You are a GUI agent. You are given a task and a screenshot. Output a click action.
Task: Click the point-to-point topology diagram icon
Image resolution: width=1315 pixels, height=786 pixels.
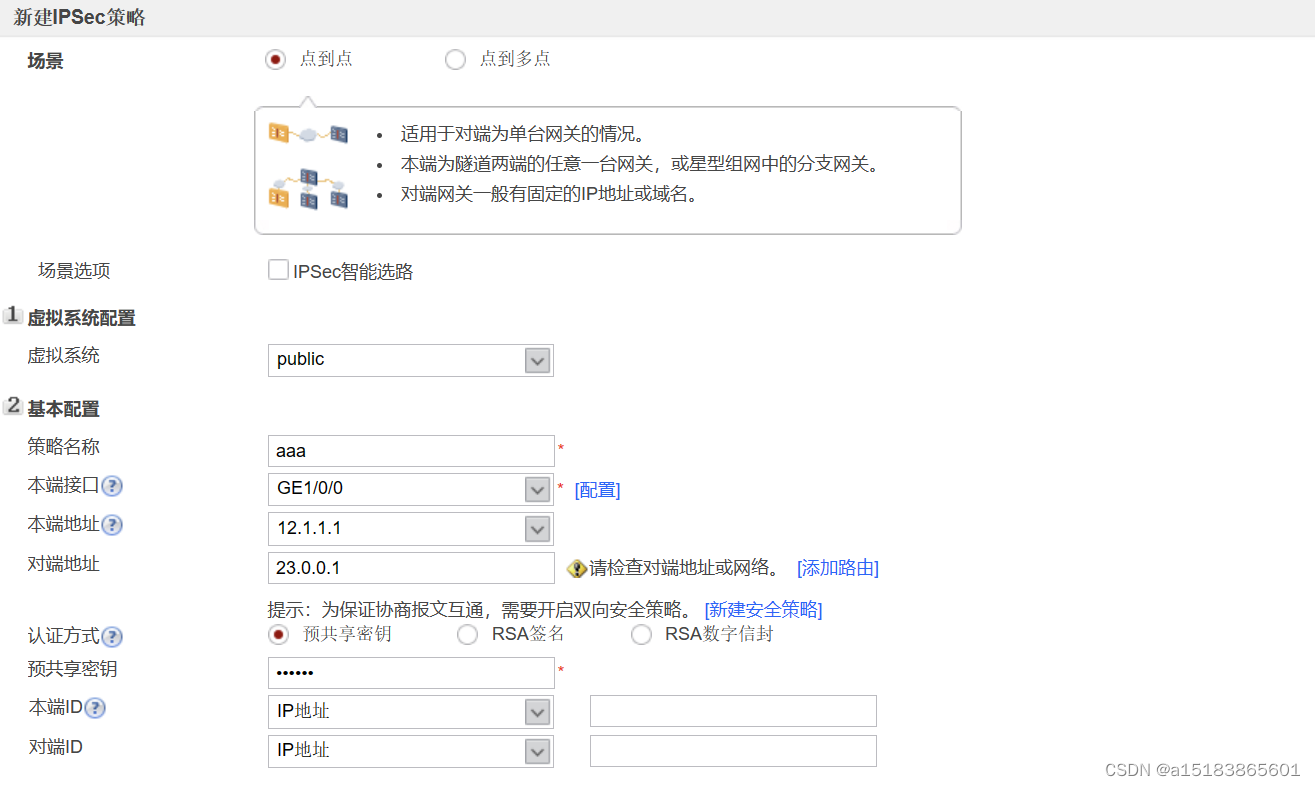coord(308,133)
